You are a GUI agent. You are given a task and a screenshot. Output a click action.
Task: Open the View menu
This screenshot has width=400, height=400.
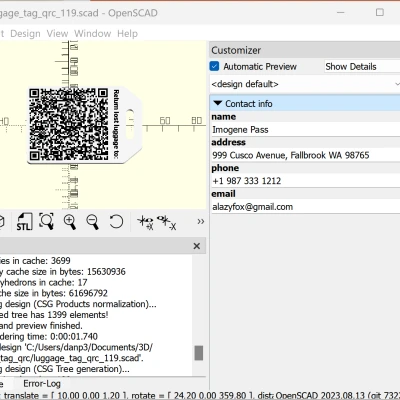click(57, 34)
